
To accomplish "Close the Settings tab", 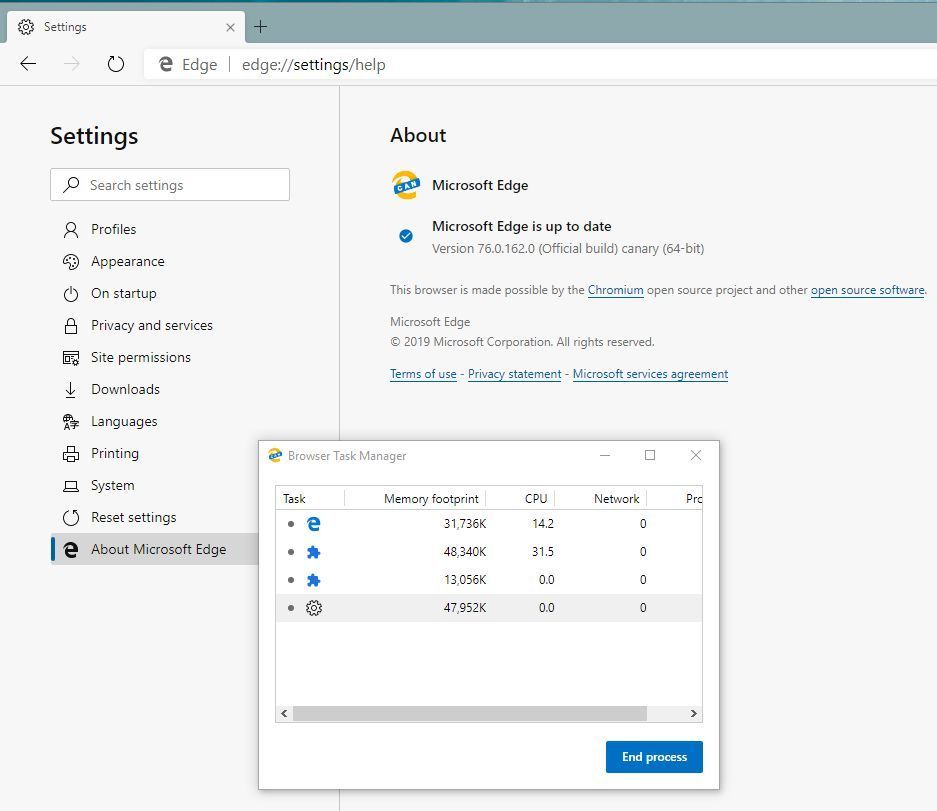I will 230,27.
